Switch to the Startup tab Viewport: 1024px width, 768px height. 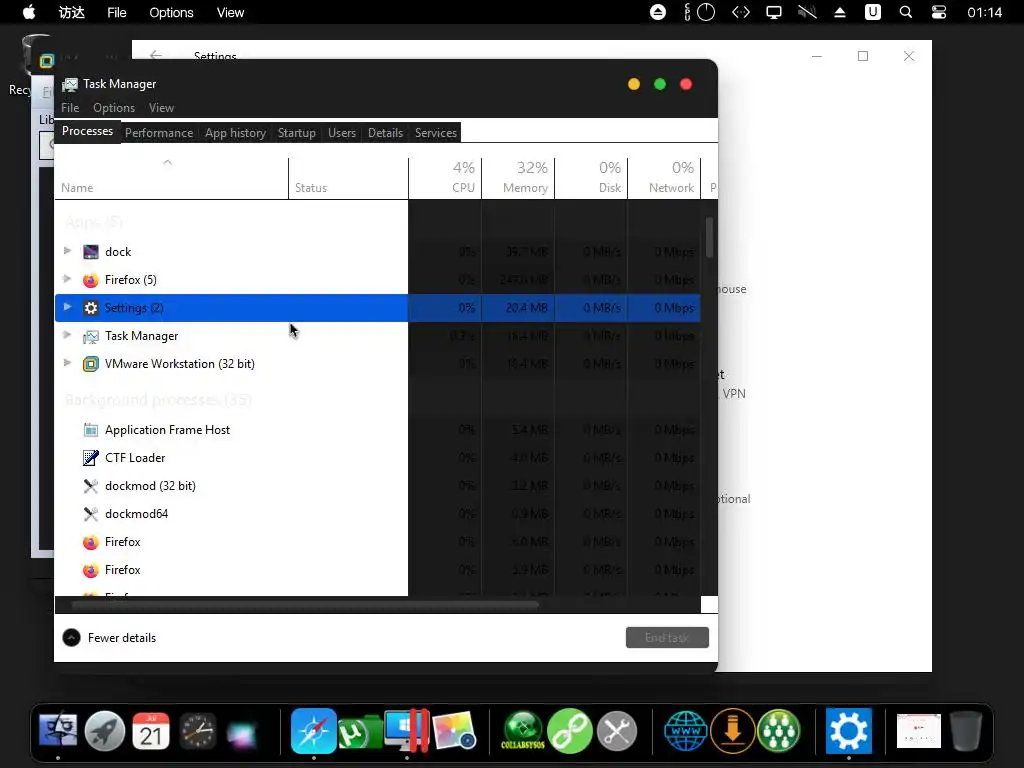pyautogui.click(x=296, y=133)
